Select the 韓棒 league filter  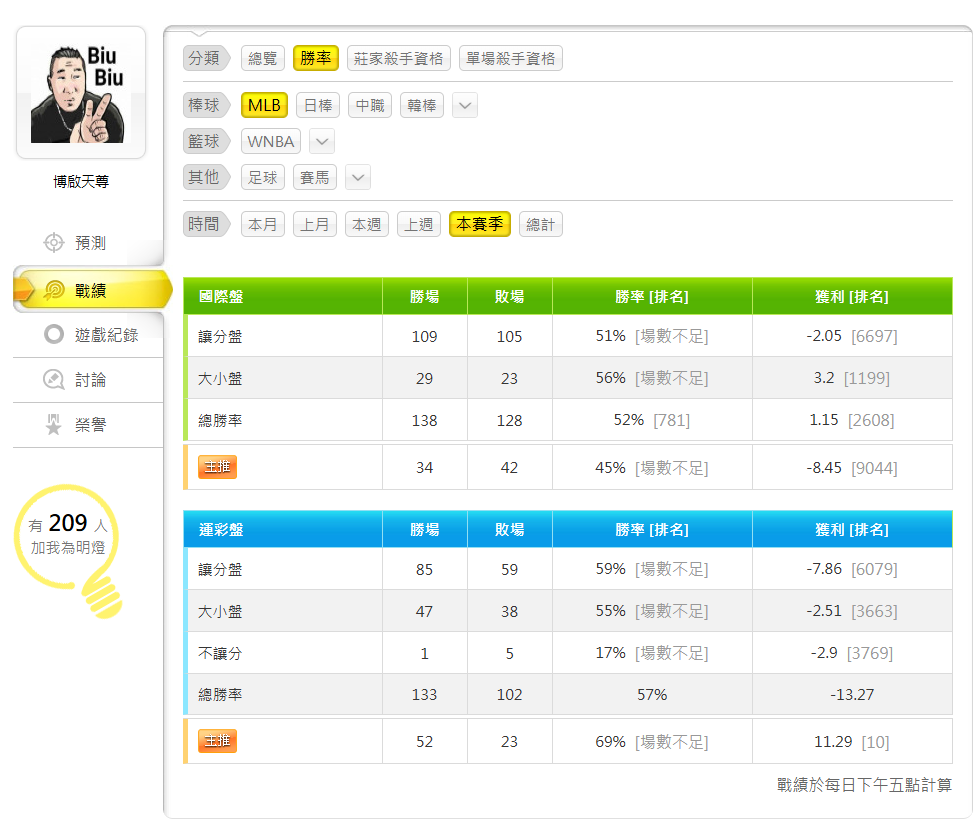coord(422,105)
